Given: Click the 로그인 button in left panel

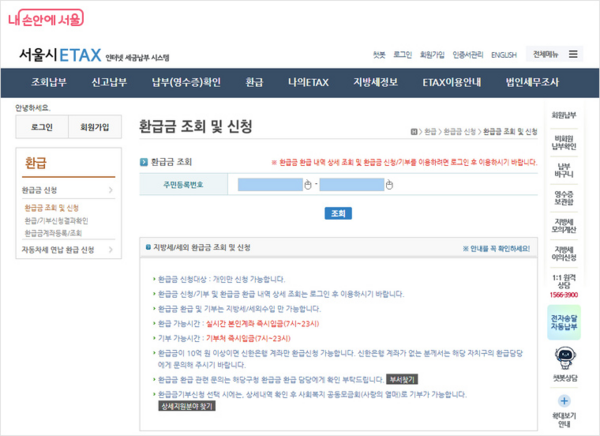Looking at the screenshot, I should (x=42, y=127).
